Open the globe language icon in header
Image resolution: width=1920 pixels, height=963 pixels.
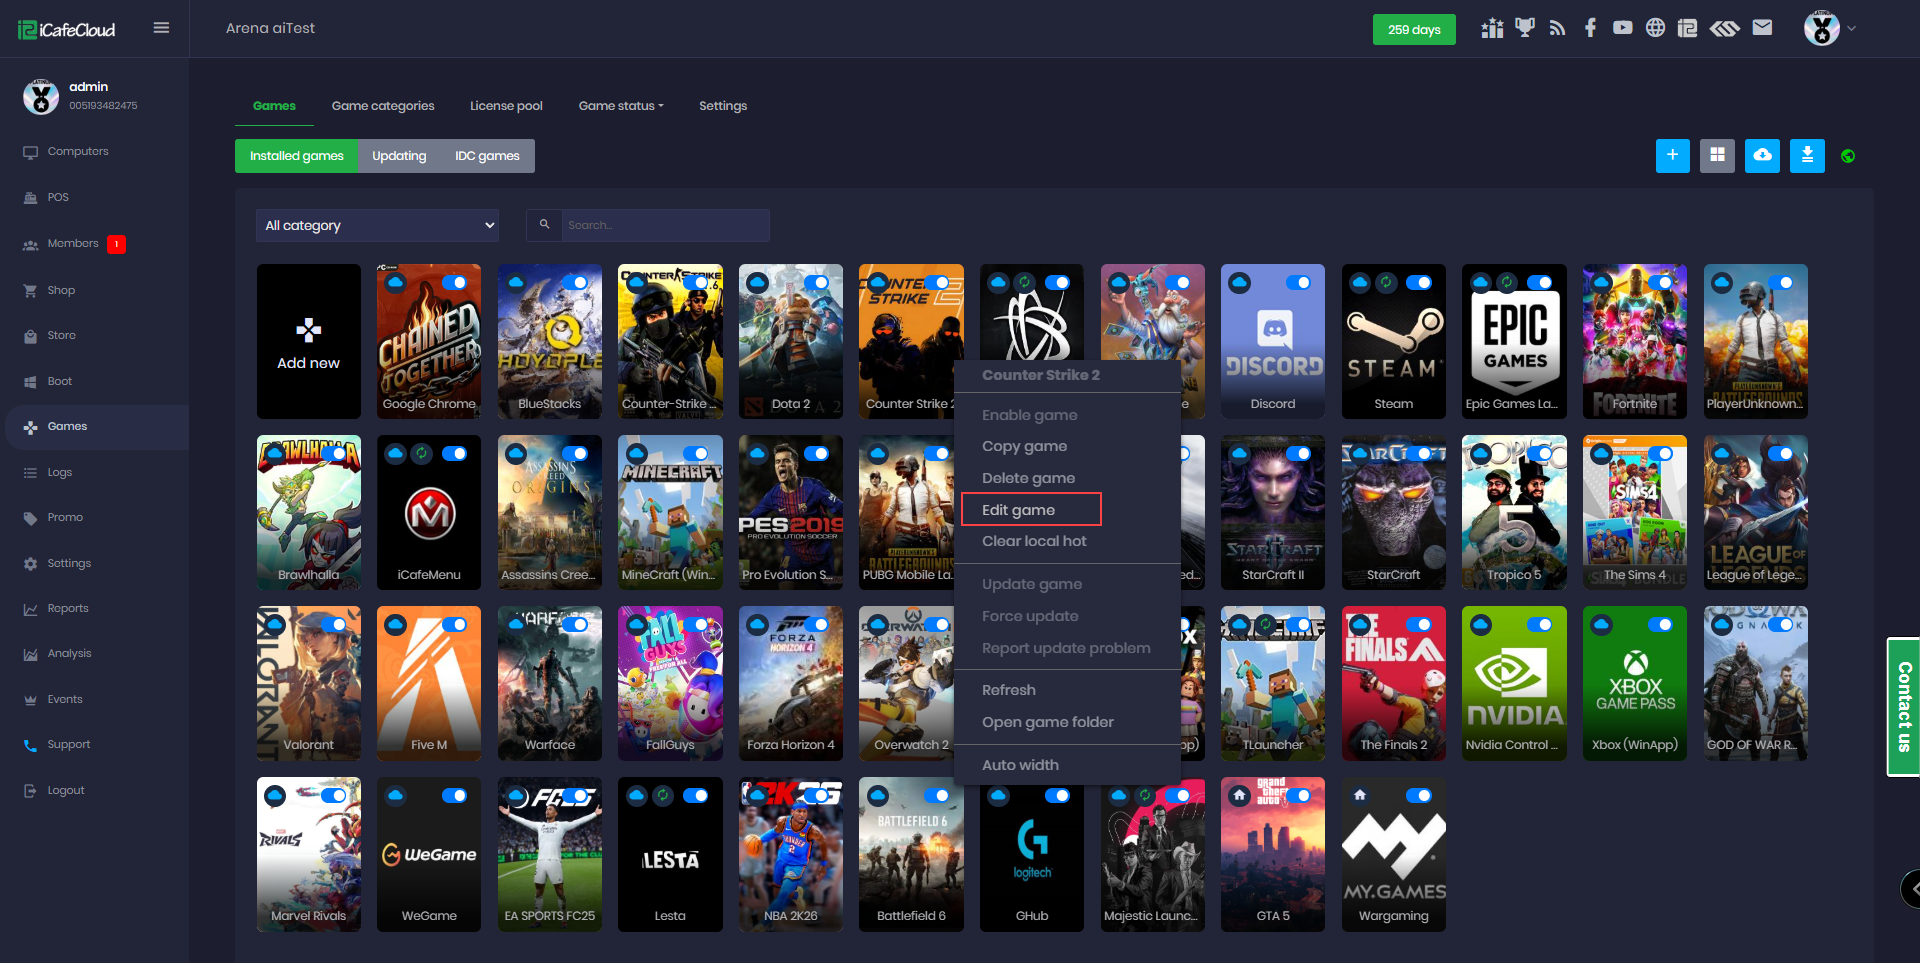point(1656,28)
